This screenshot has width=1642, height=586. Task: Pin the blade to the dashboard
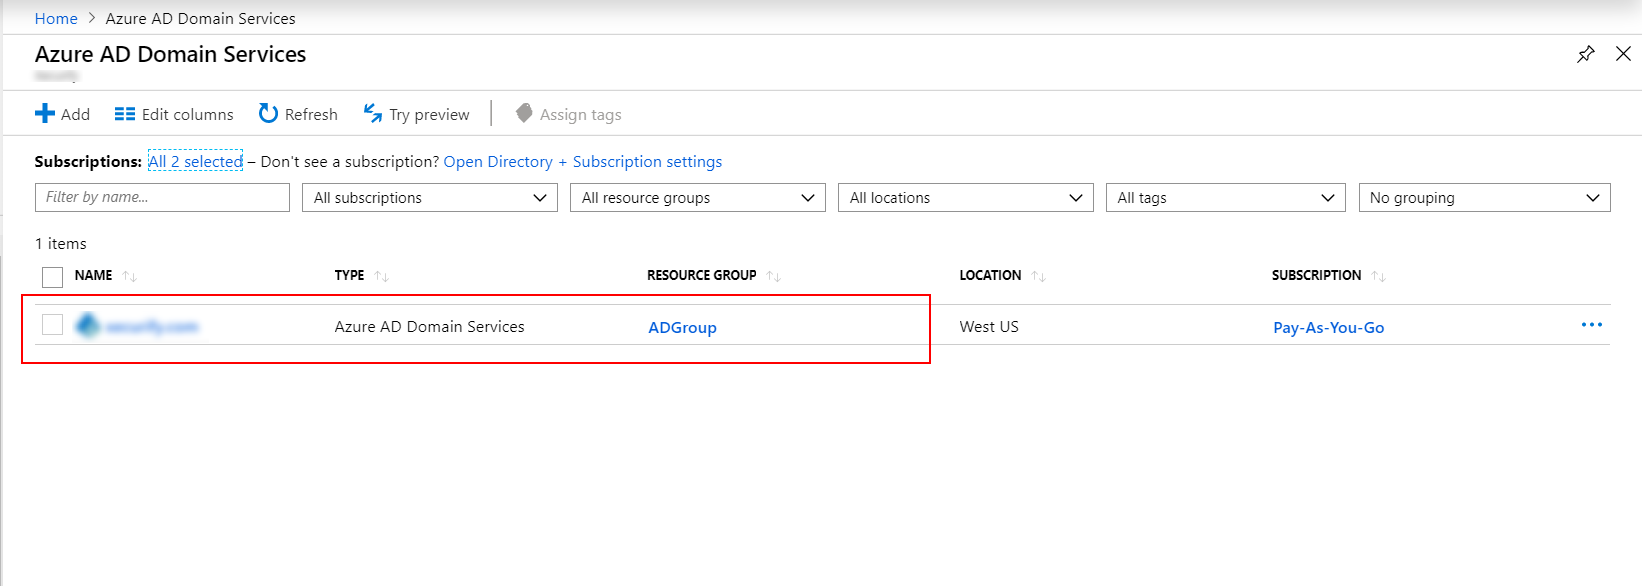pos(1586,54)
